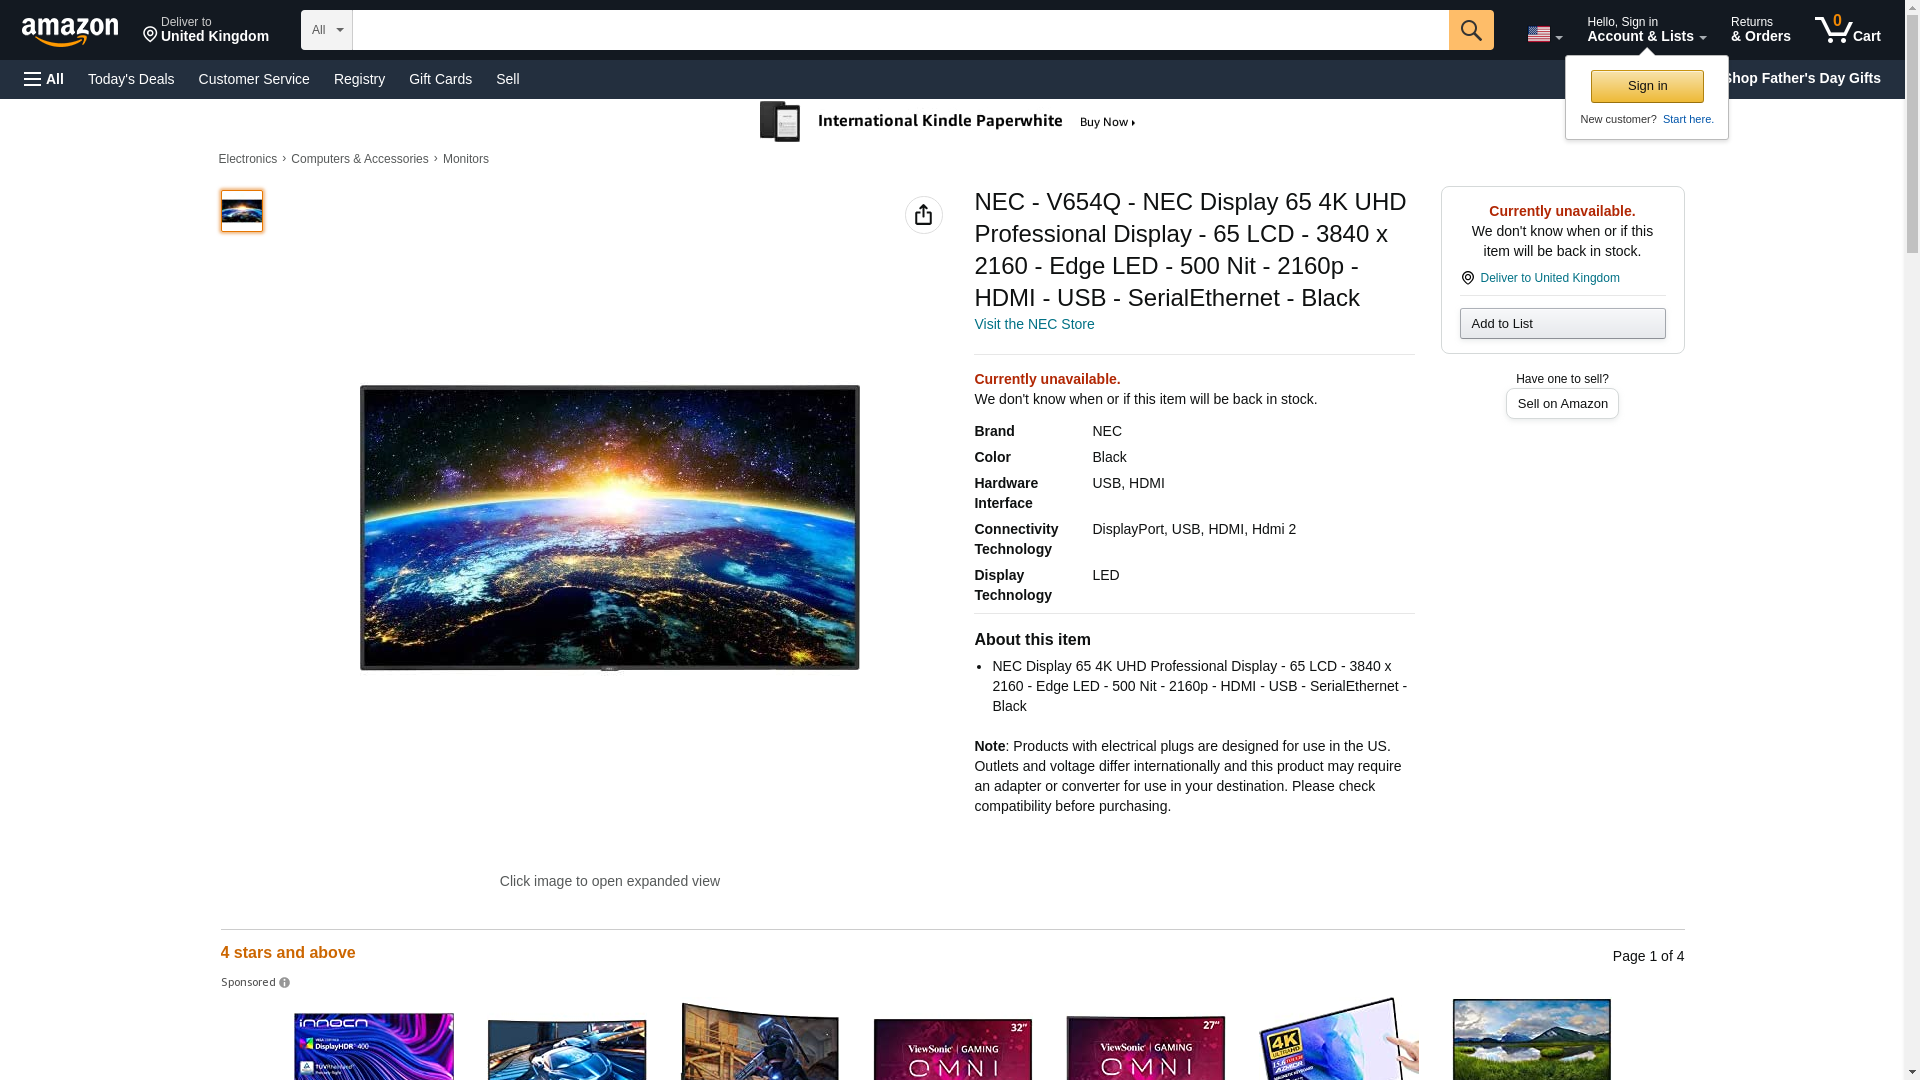Click Monitors breadcrumb link
Viewport: 1920px width, 1080px height.
[x=465, y=159]
